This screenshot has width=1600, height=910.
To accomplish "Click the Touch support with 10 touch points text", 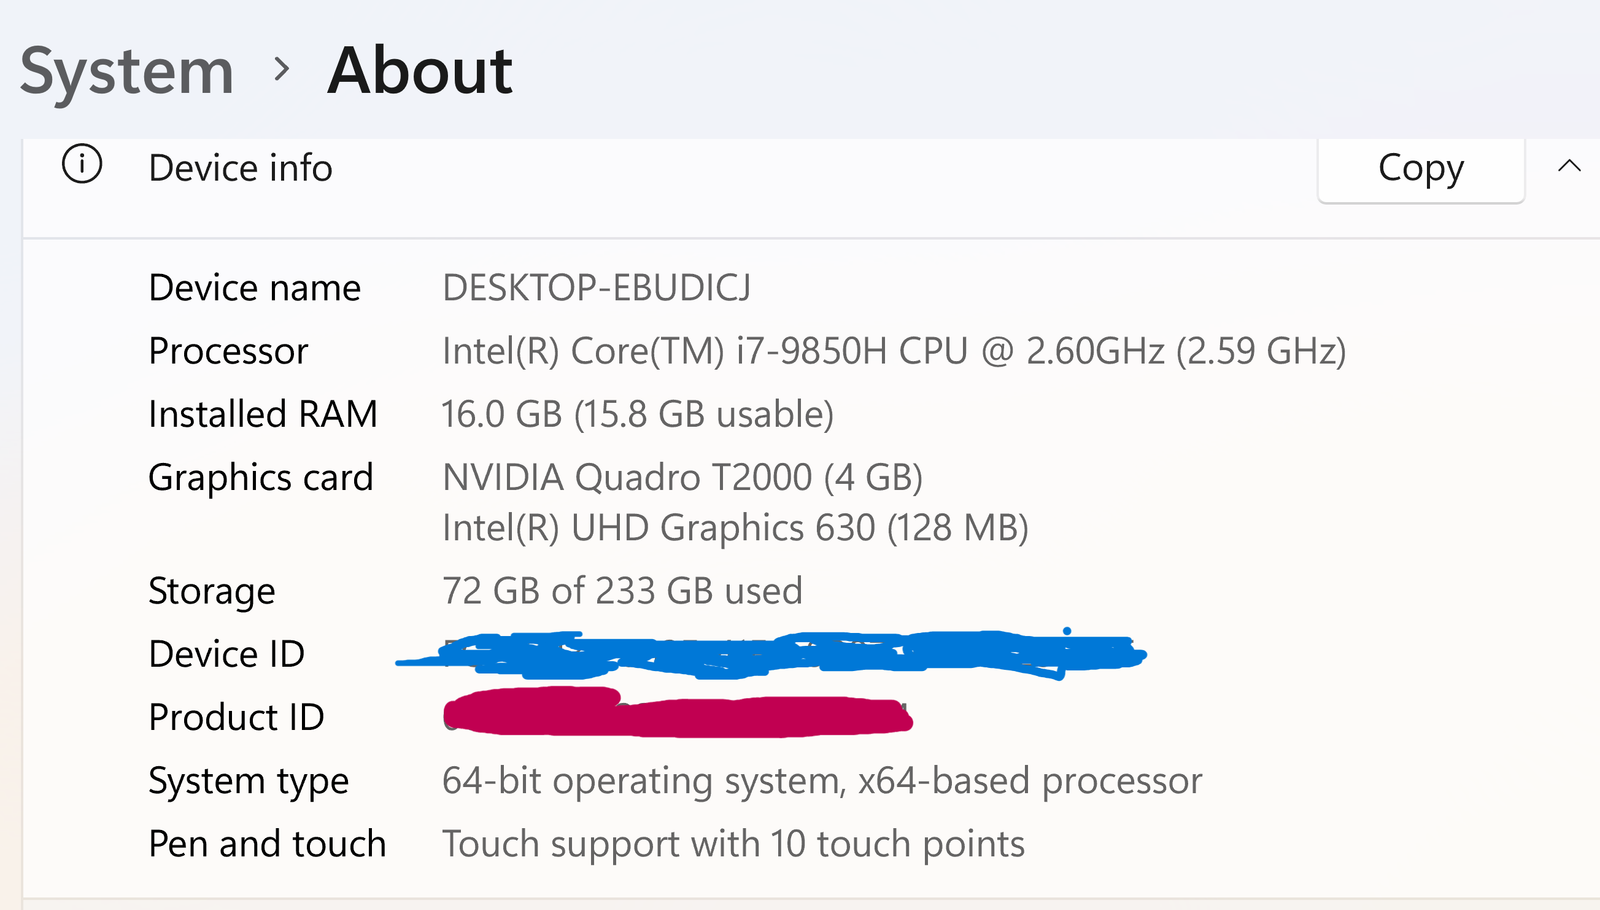I will coord(733,844).
